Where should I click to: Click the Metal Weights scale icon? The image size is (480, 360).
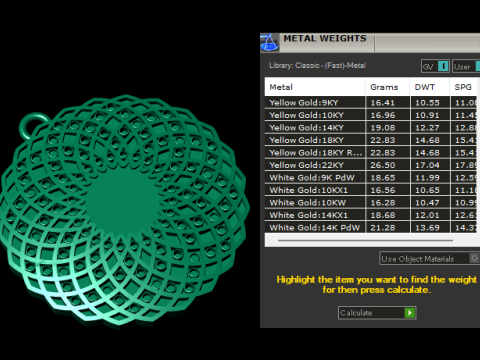pos(269,43)
